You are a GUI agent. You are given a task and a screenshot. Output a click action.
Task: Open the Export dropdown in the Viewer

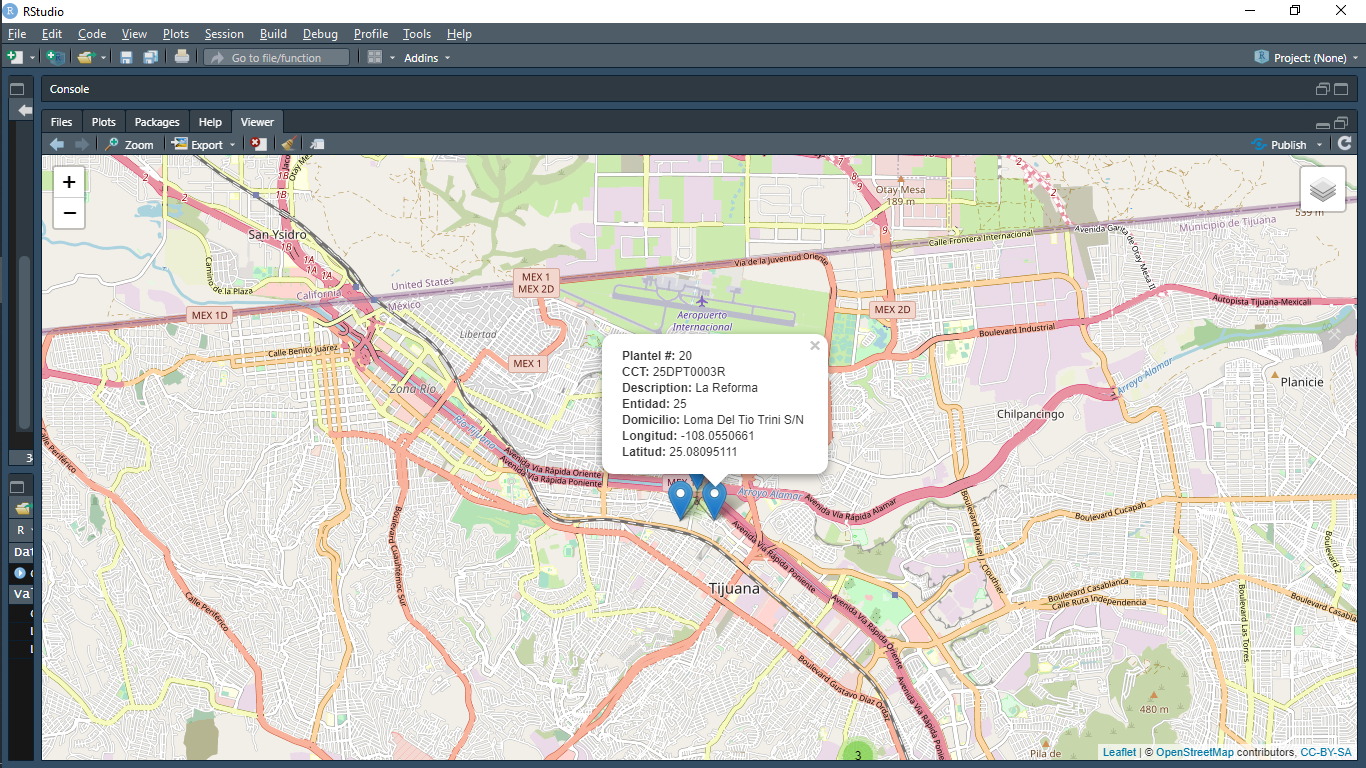click(x=203, y=143)
